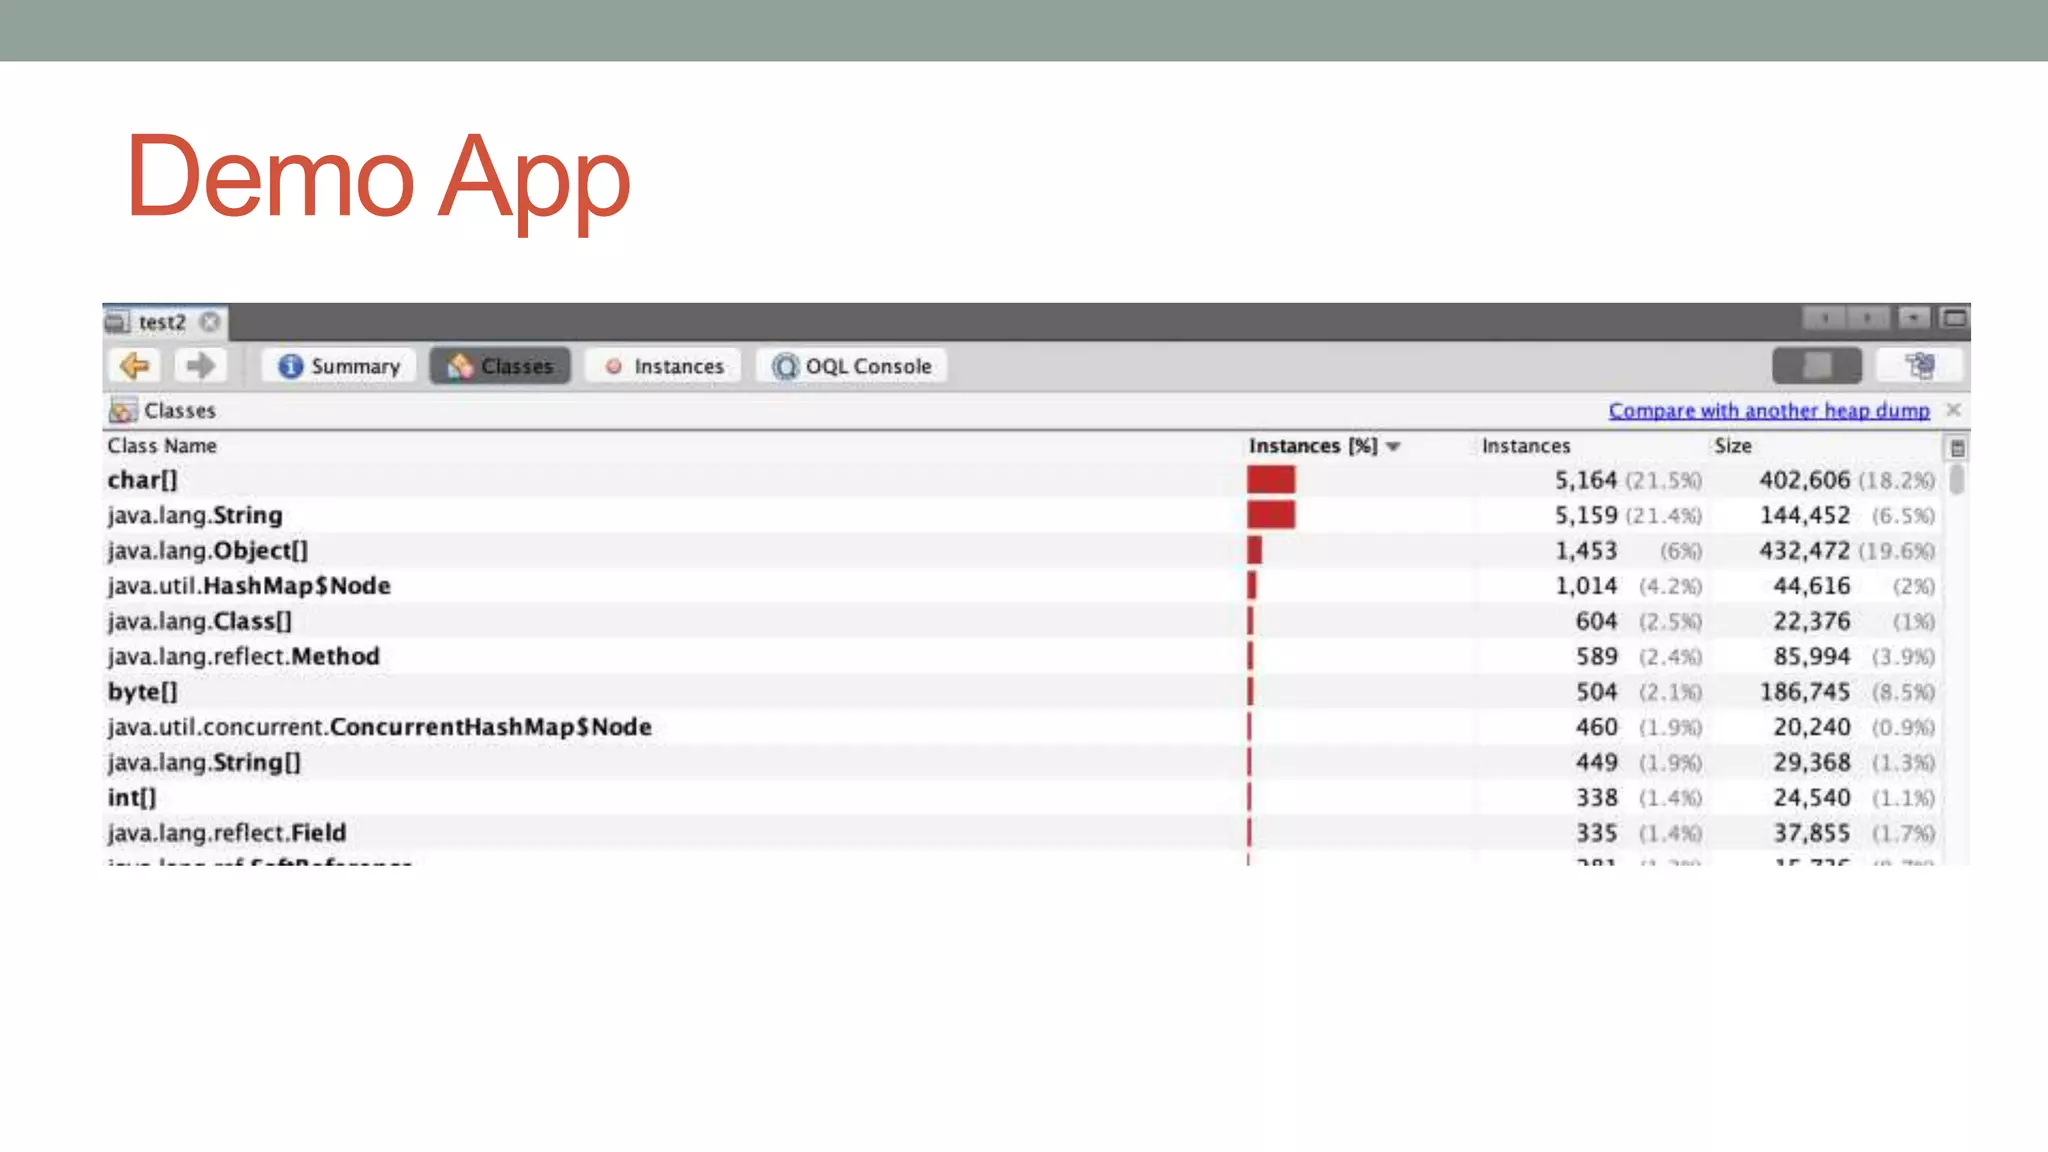Open the OQL Console view
The image size is (2048, 1152).
(x=852, y=366)
